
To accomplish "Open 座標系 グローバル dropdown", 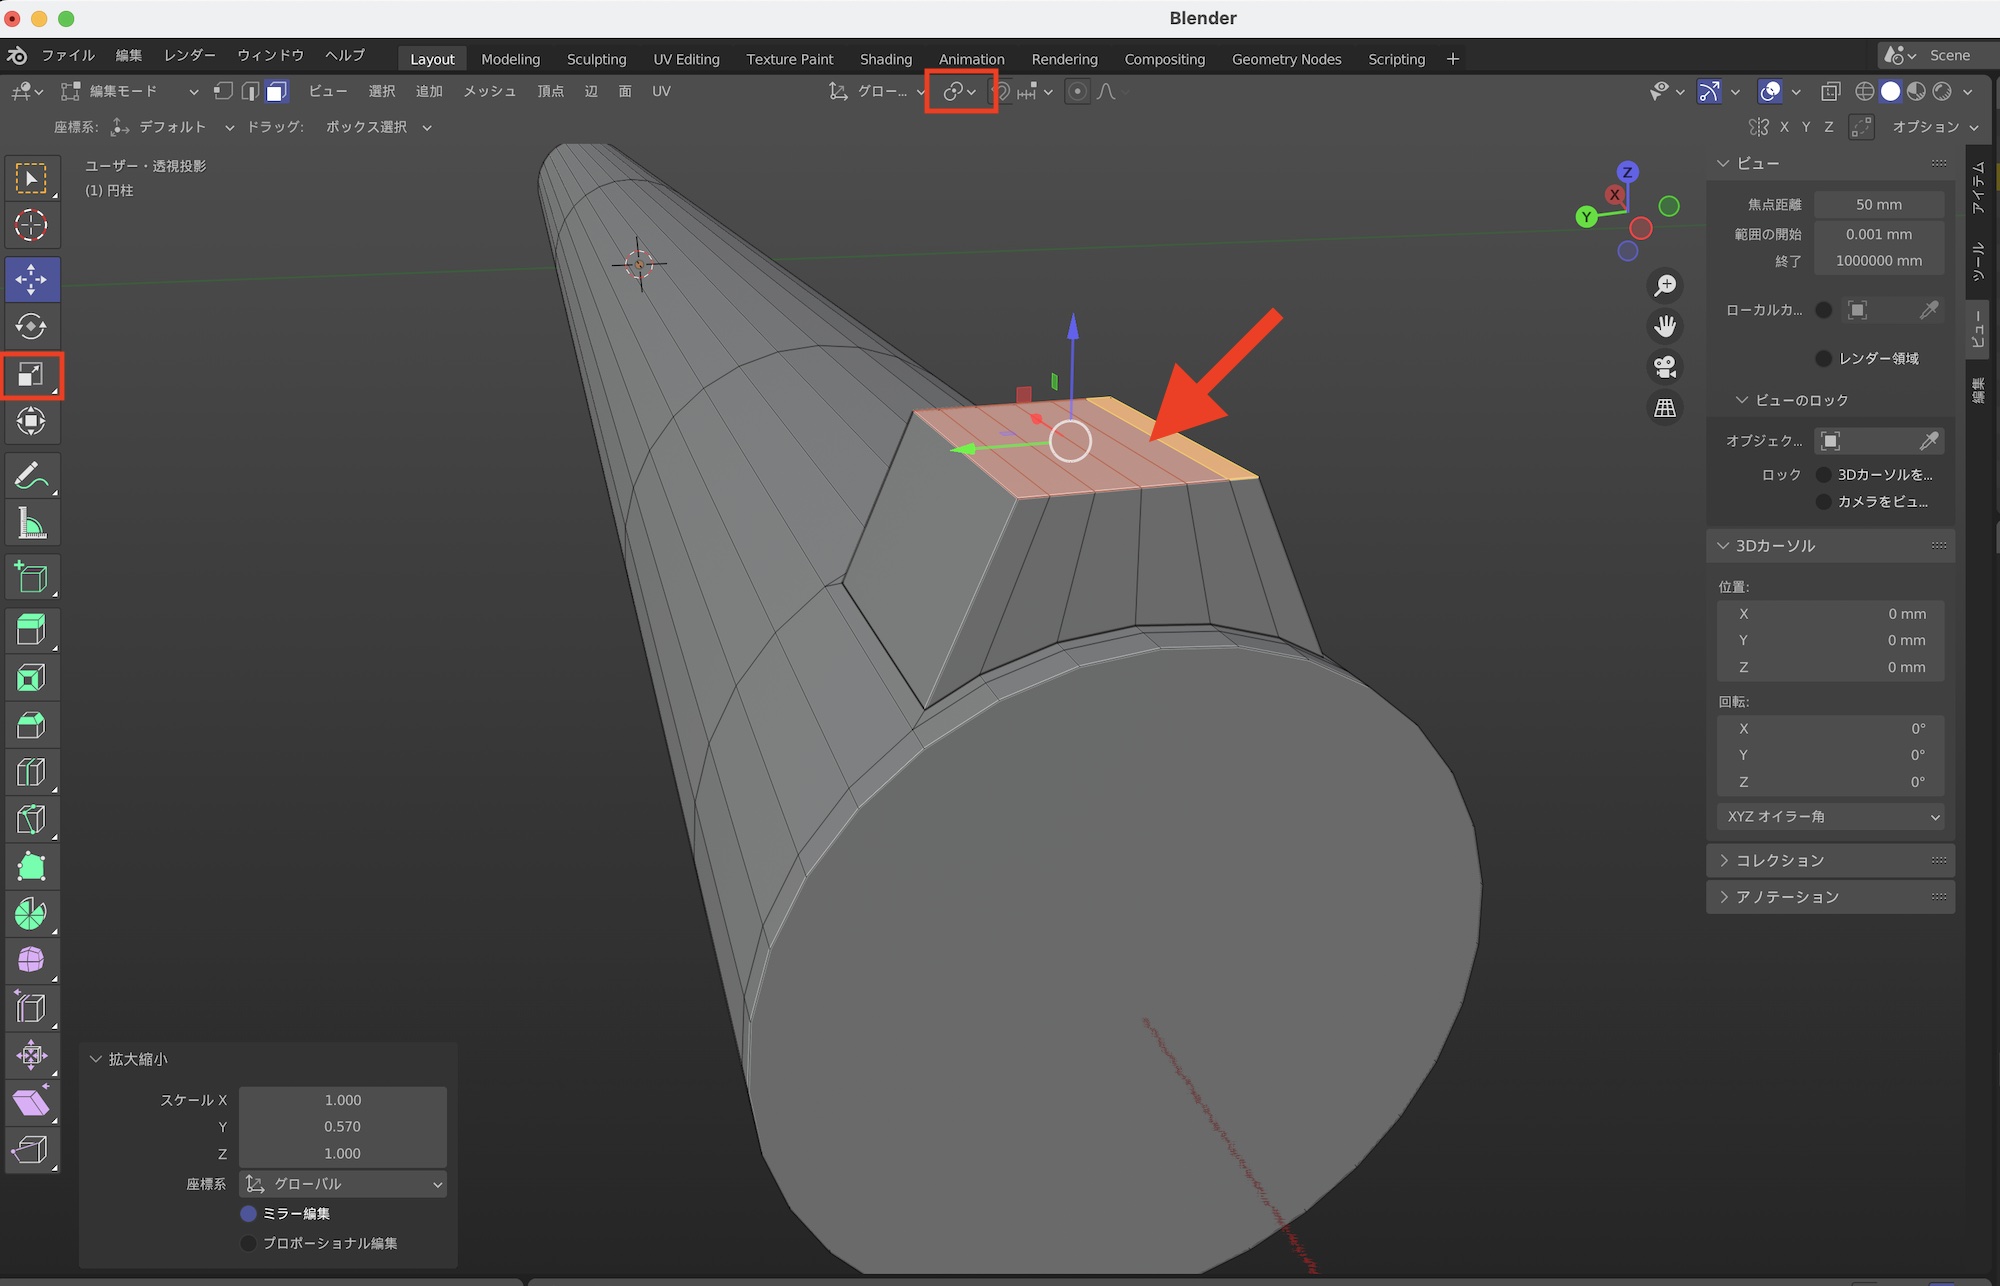I will [343, 1184].
